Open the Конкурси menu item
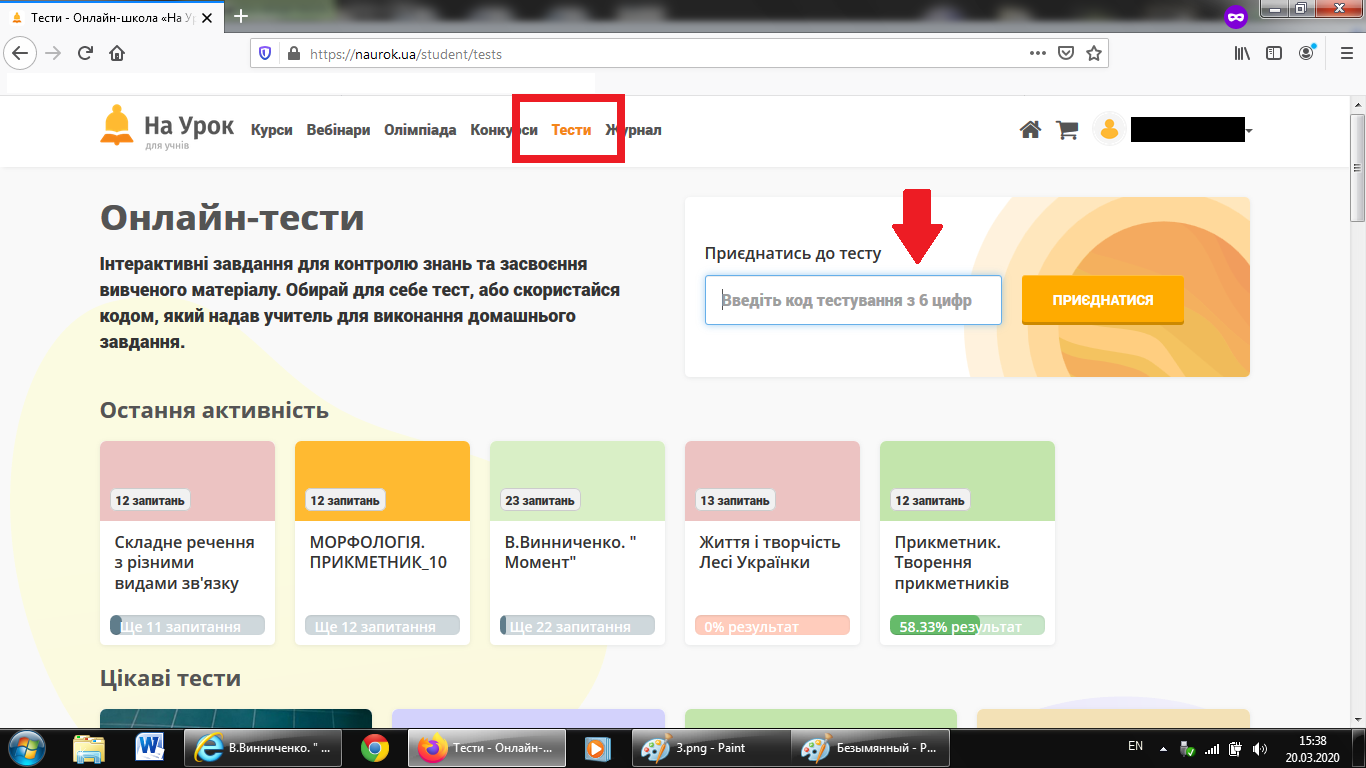 (x=504, y=130)
